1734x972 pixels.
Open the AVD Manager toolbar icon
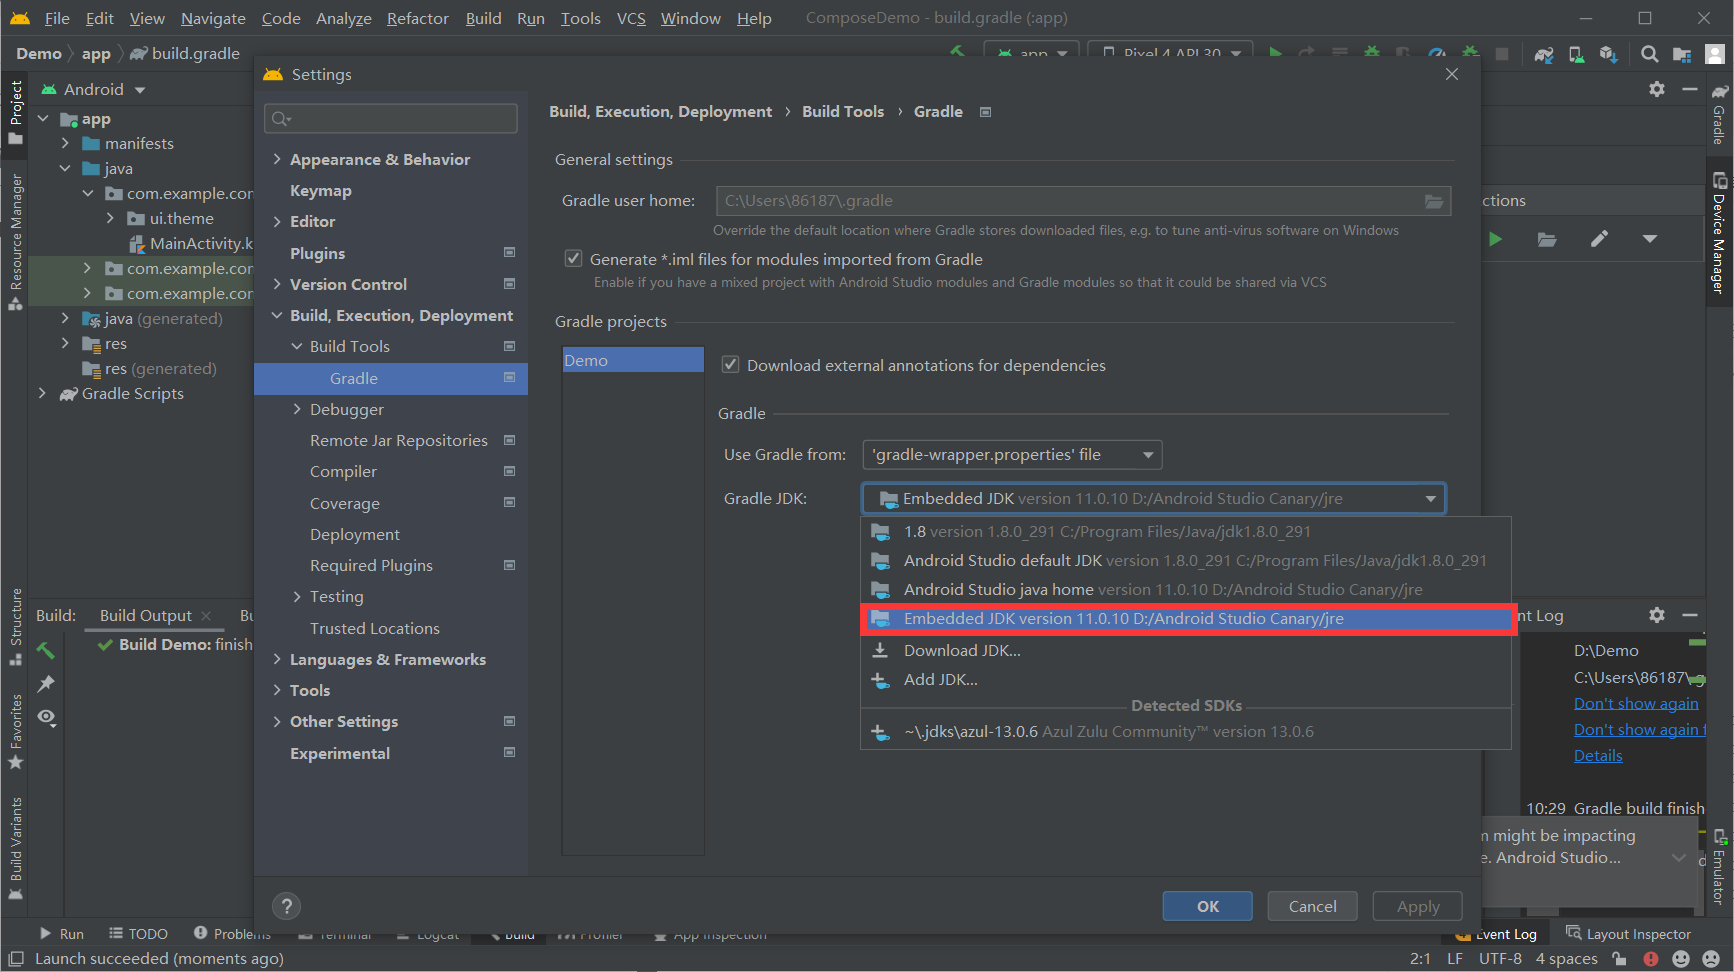pyautogui.click(x=1576, y=54)
